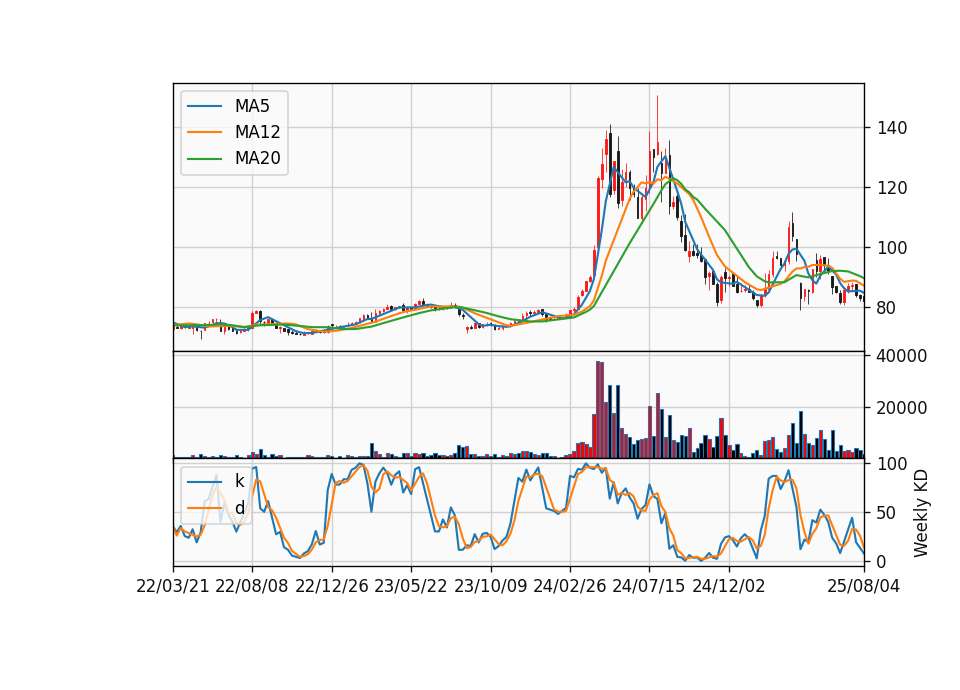Click the Weekly KD axis title
Viewport: 960px width, 690px height.
tap(920, 514)
